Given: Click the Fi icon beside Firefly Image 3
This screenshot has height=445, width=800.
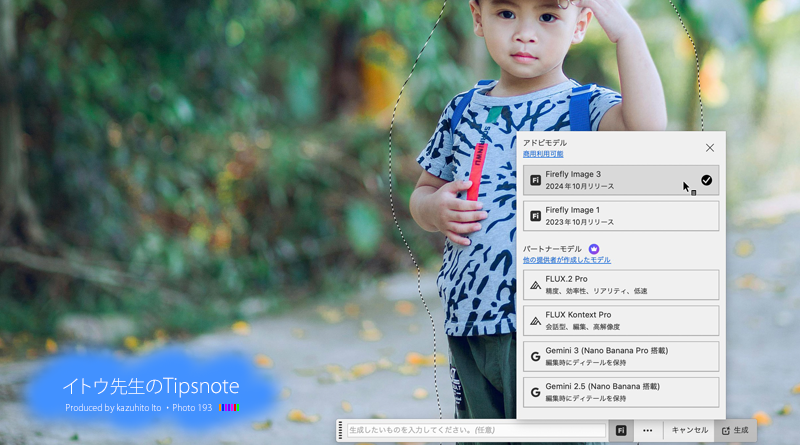Looking at the screenshot, I should coord(535,180).
